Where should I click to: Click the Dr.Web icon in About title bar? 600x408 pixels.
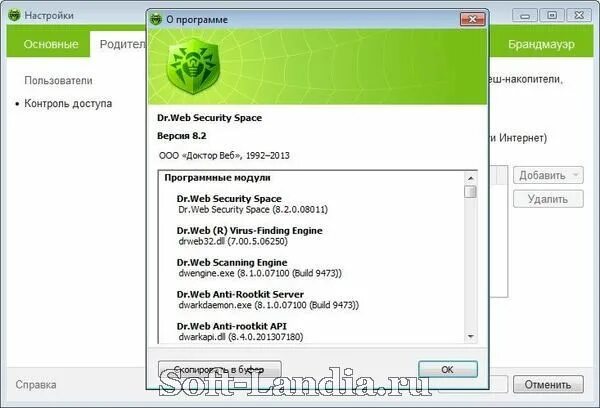156,19
